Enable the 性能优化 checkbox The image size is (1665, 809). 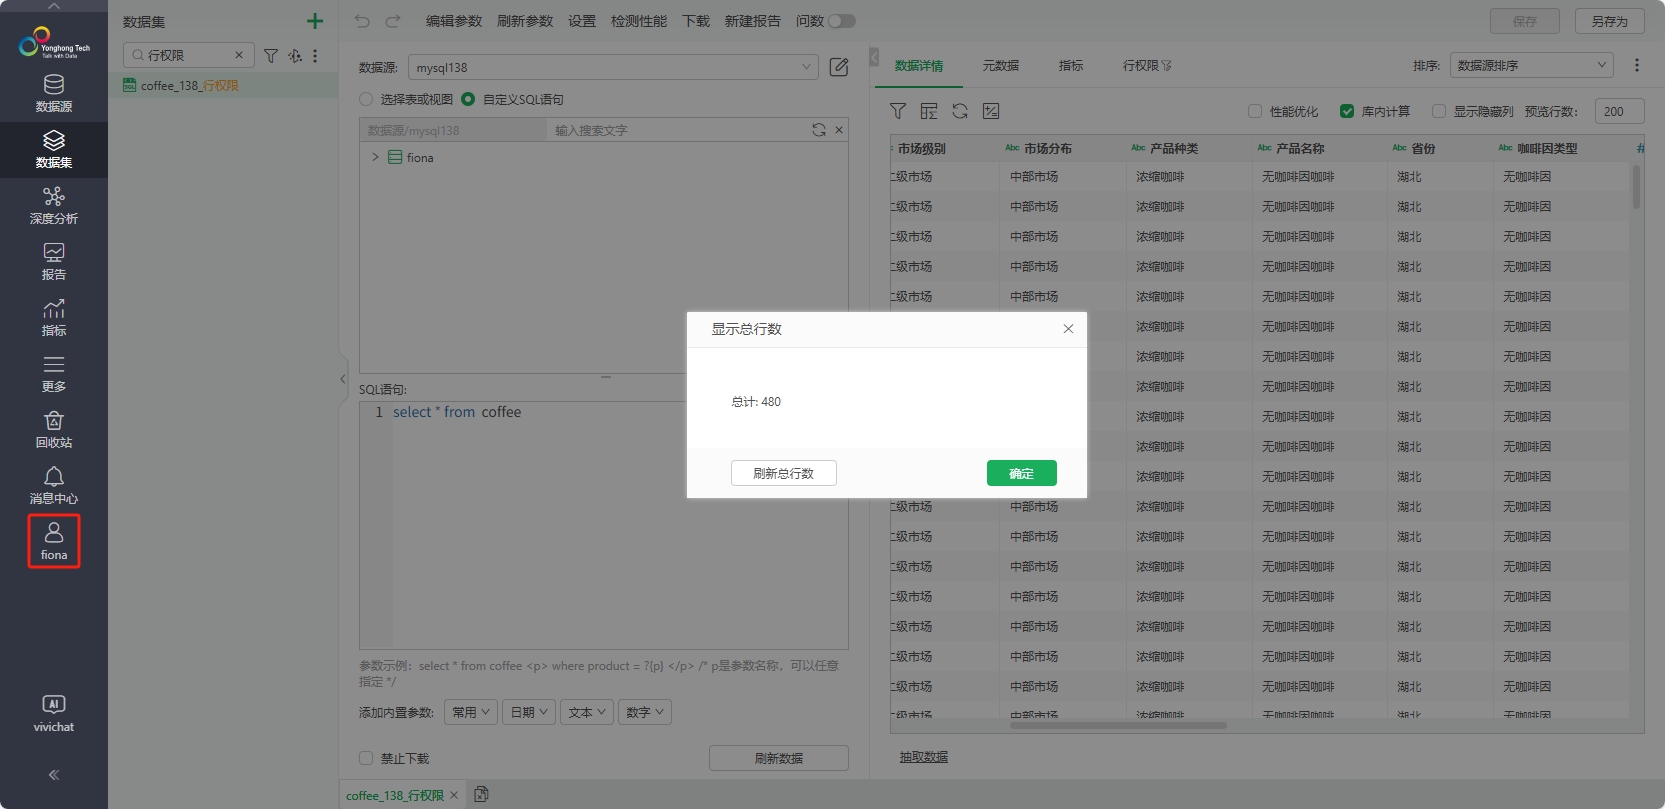(x=1255, y=111)
